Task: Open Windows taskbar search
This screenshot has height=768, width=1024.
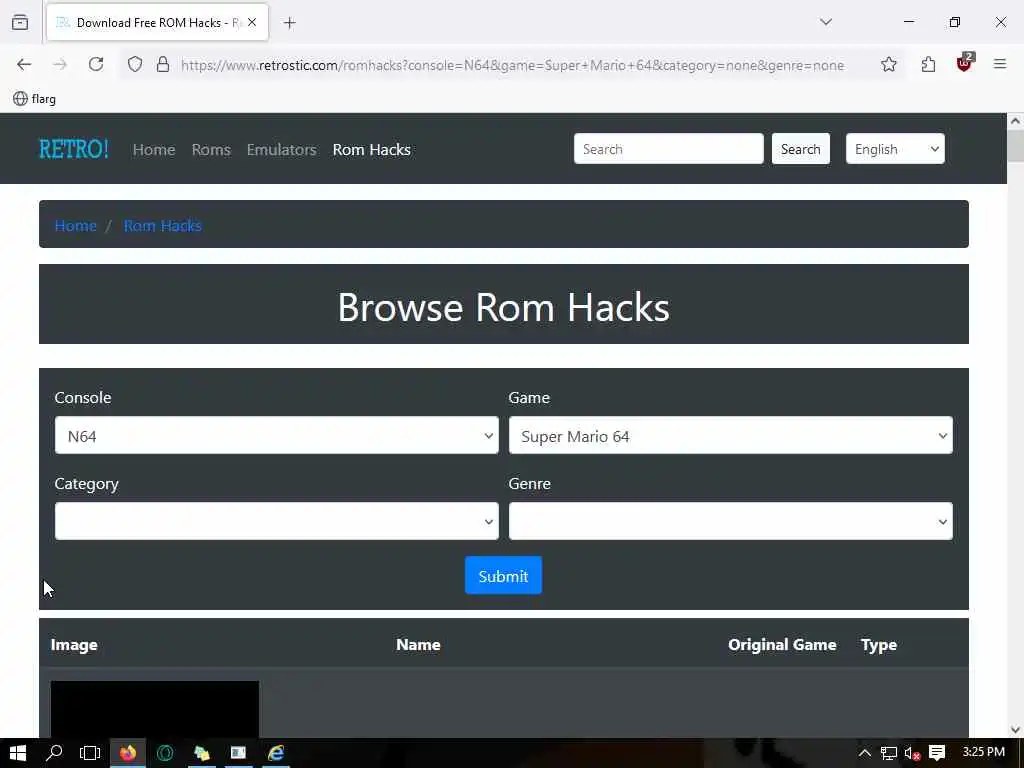Action: tap(54, 753)
